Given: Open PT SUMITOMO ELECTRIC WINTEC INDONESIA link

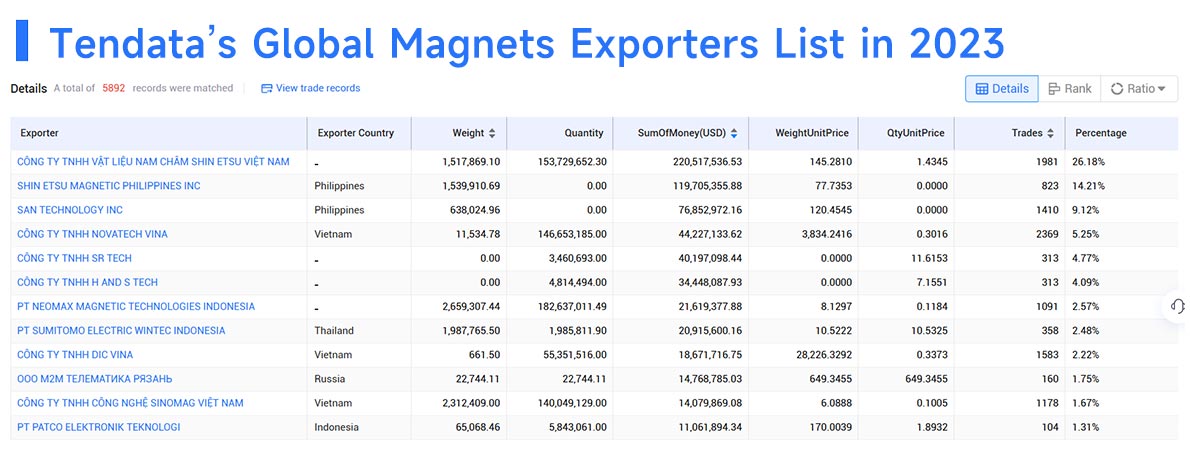Looking at the screenshot, I should pyautogui.click(x=121, y=331).
